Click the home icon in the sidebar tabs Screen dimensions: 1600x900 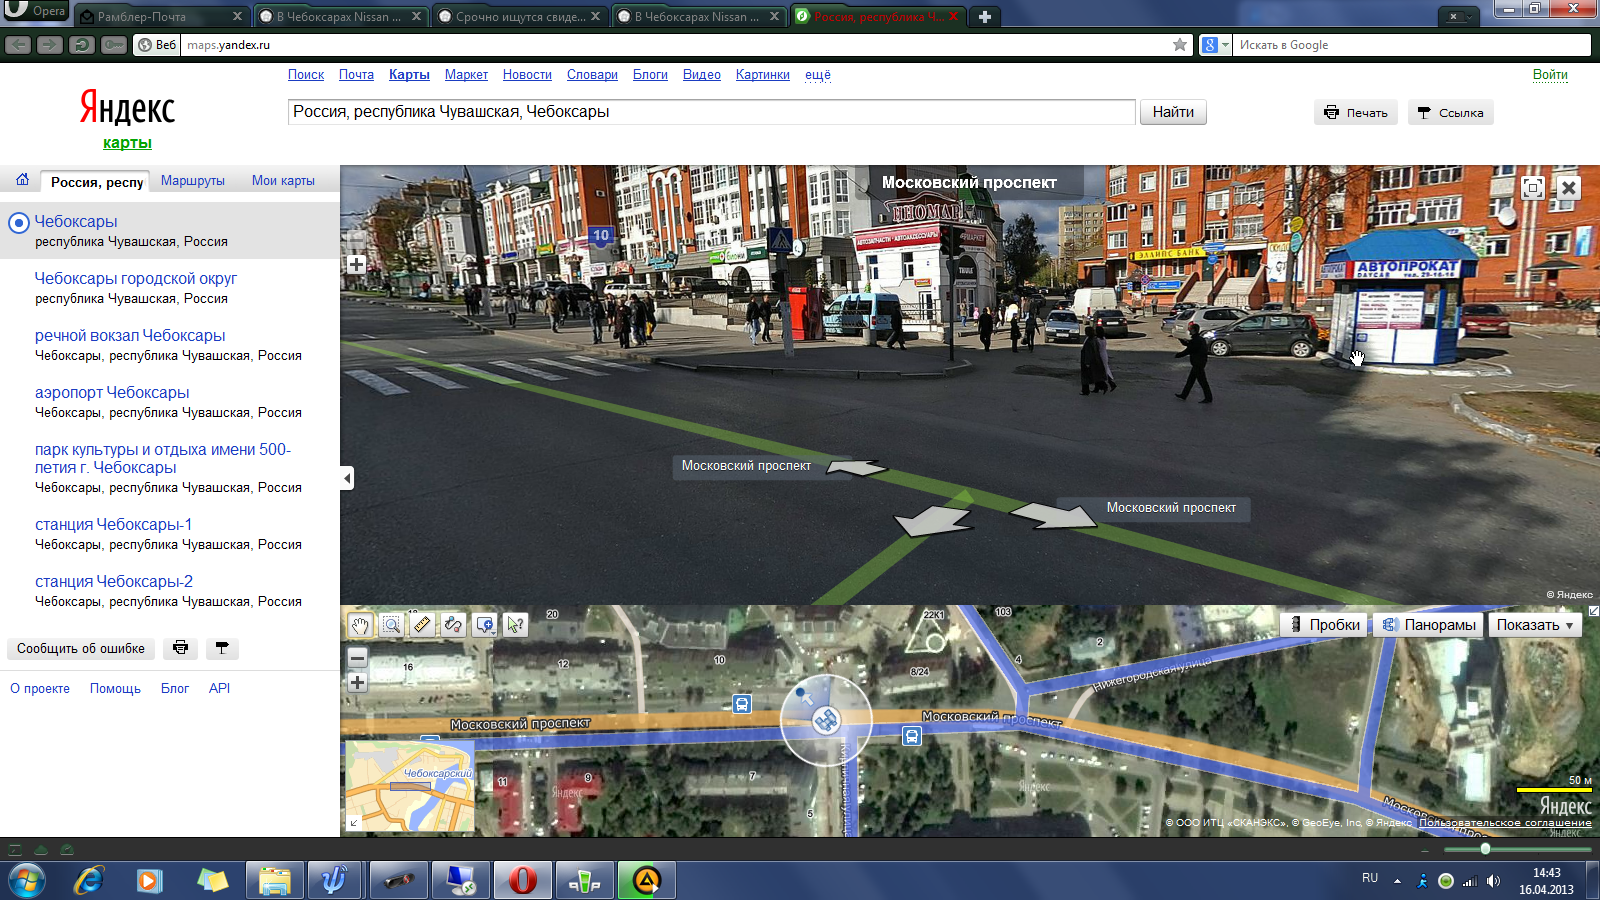click(22, 180)
